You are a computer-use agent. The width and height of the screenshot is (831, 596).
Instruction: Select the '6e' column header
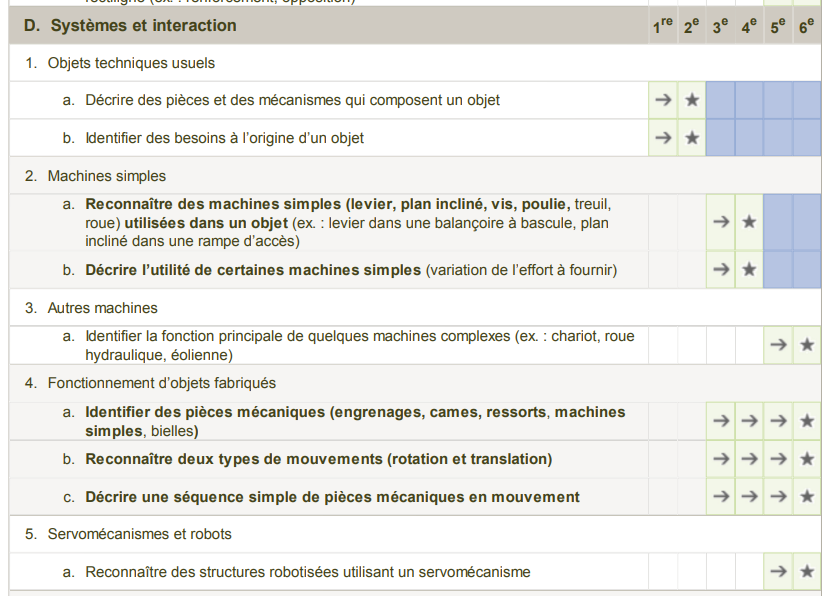pyautogui.click(x=806, y=24)
